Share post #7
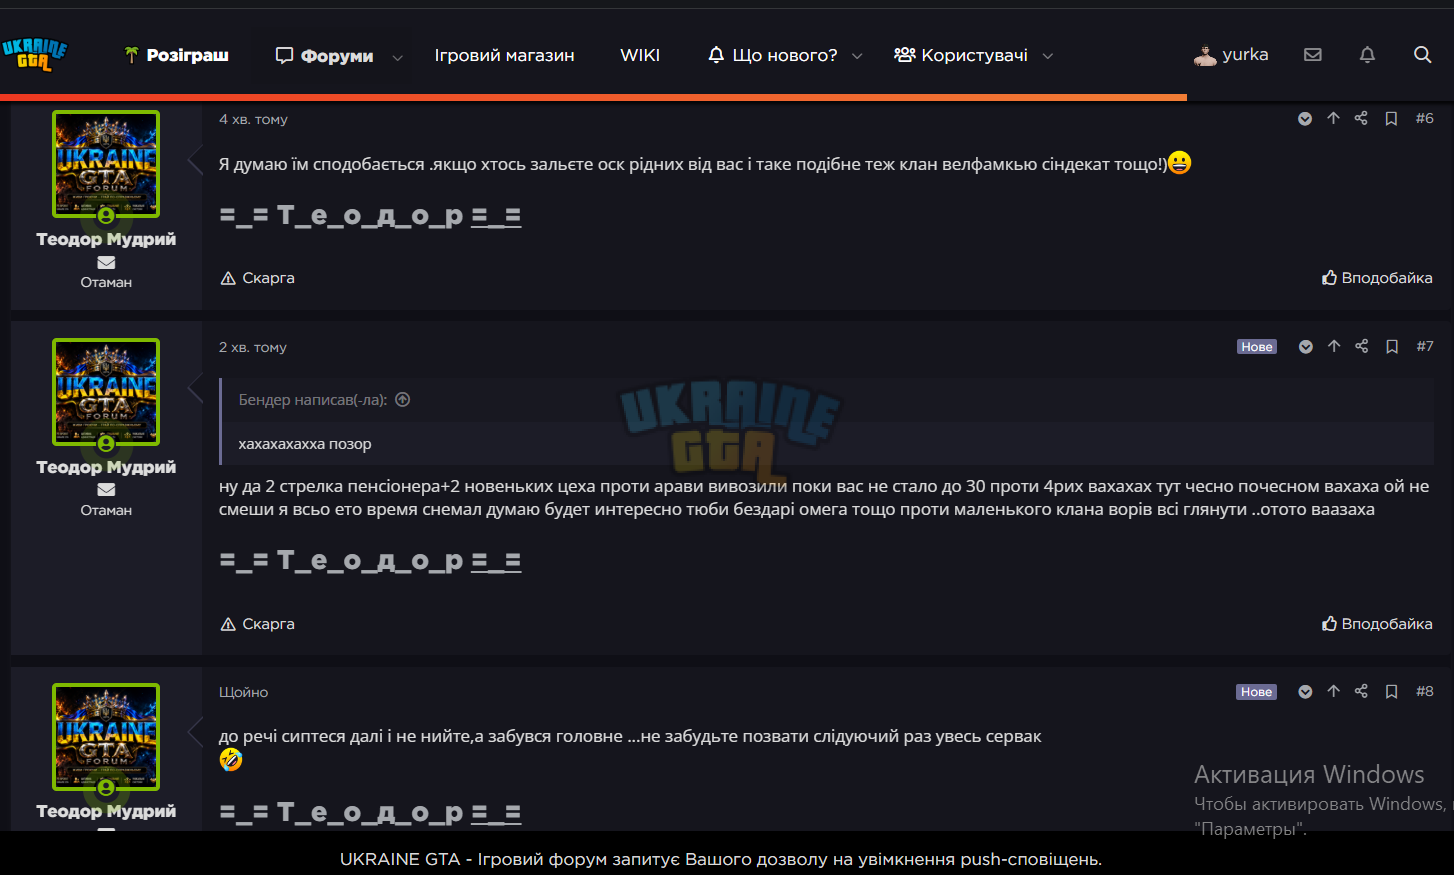 [1361, 346]
